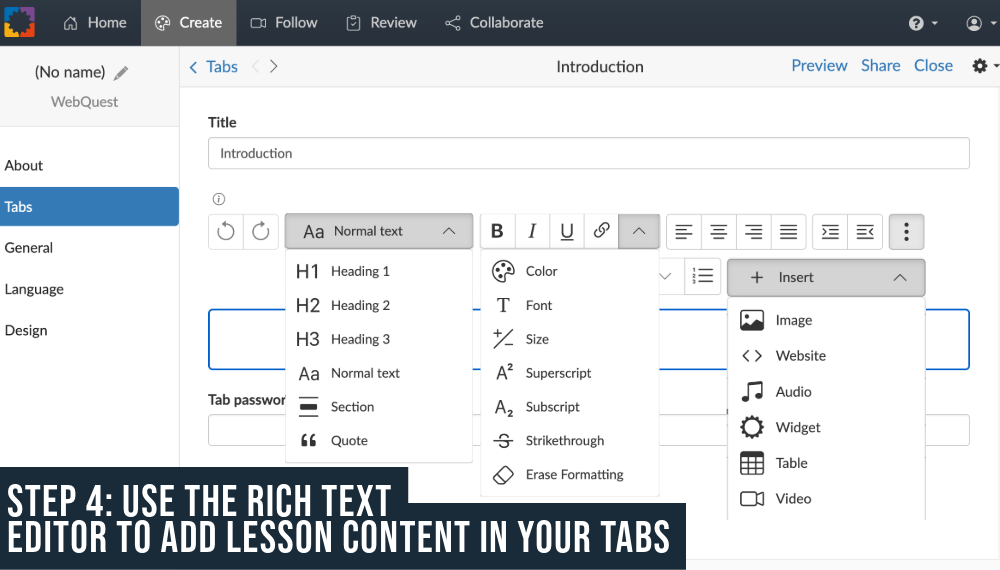1000x570 pixels.
Task: Open the Review section
Action: click(381, 23)
